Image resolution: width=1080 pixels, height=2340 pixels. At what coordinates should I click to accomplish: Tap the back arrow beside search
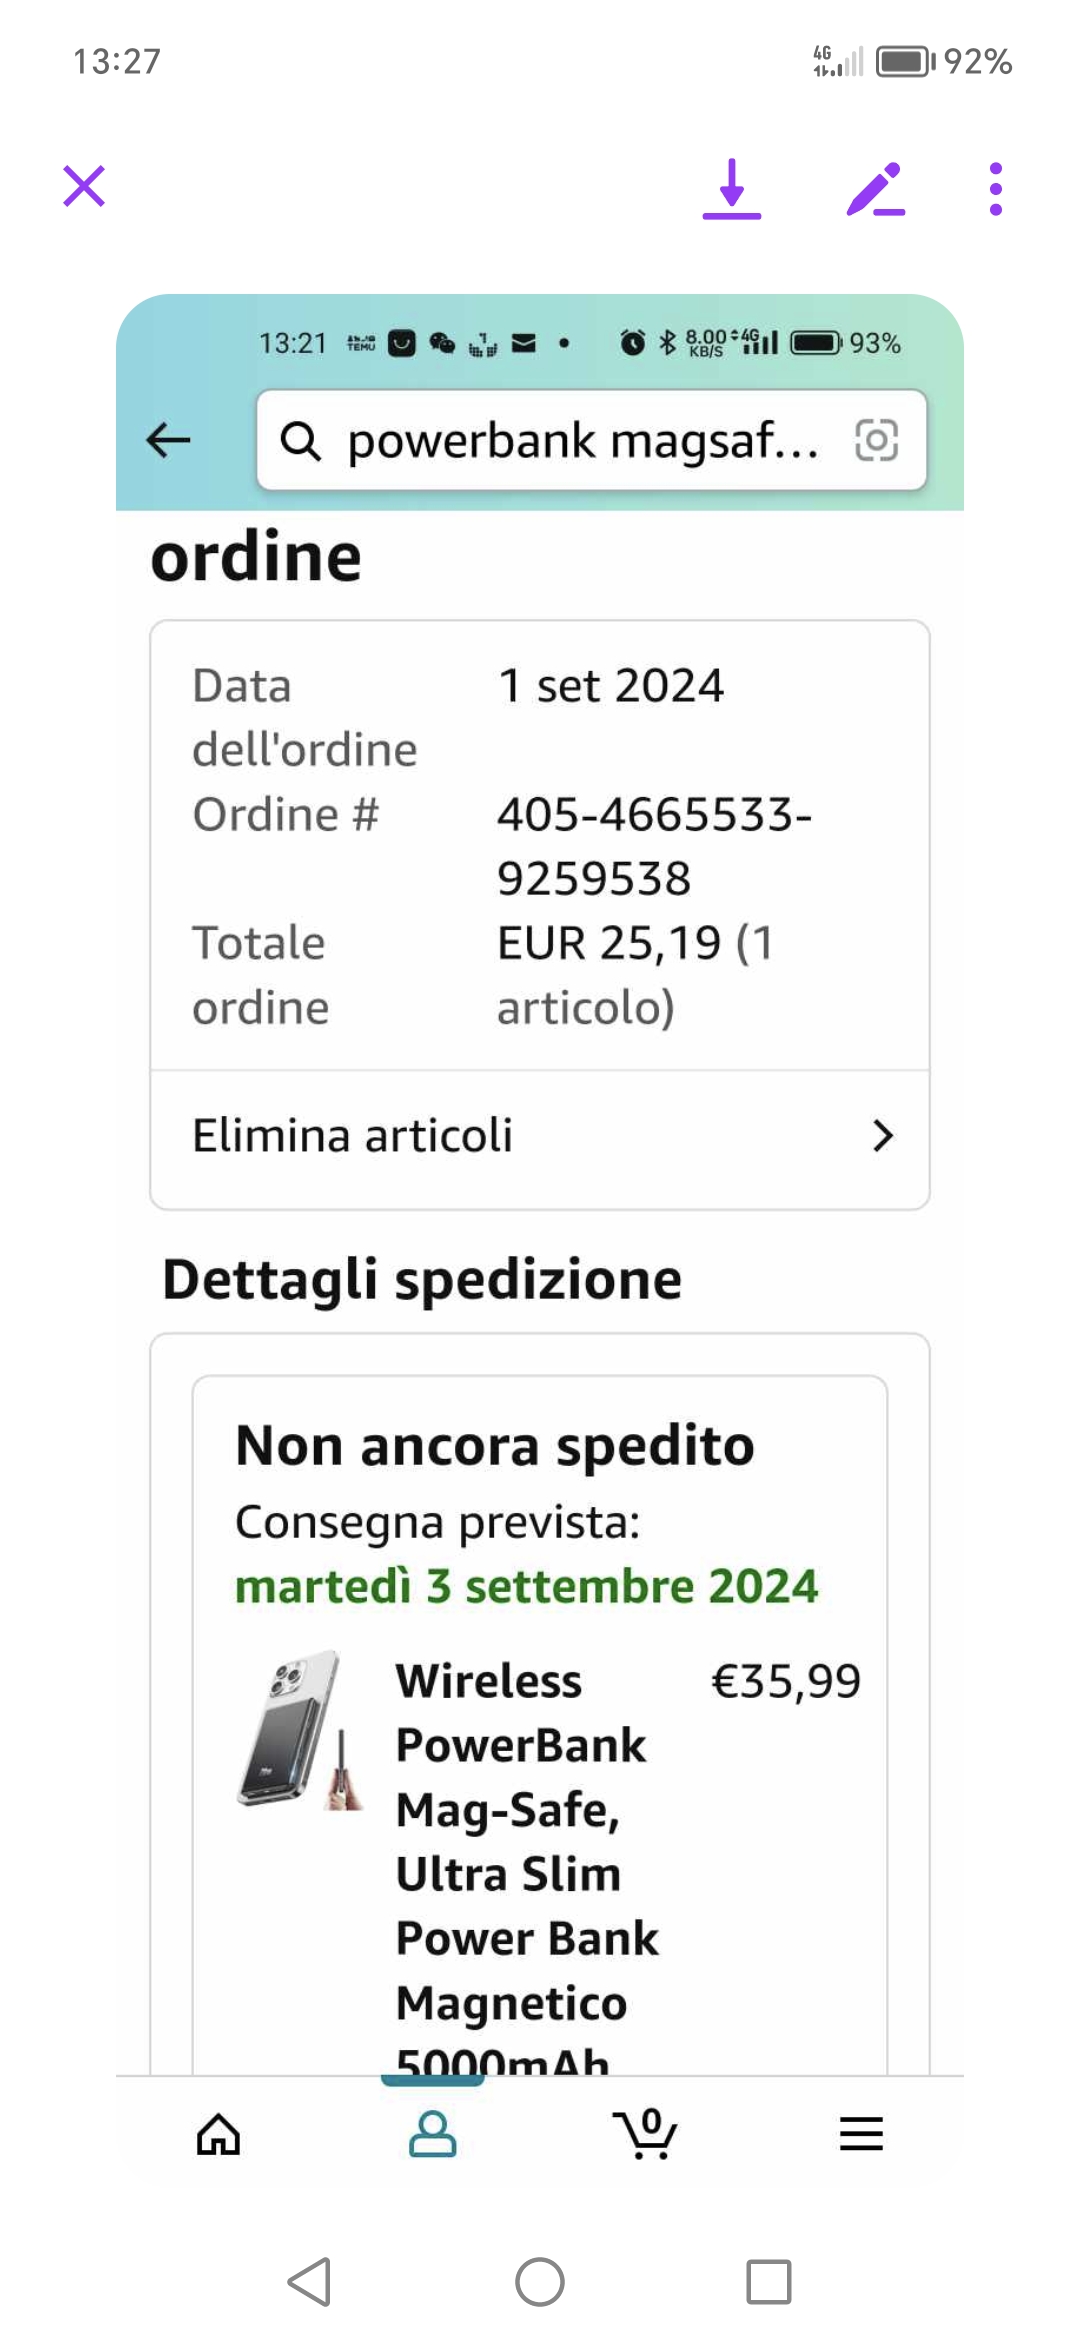click(x=168, y=440)
